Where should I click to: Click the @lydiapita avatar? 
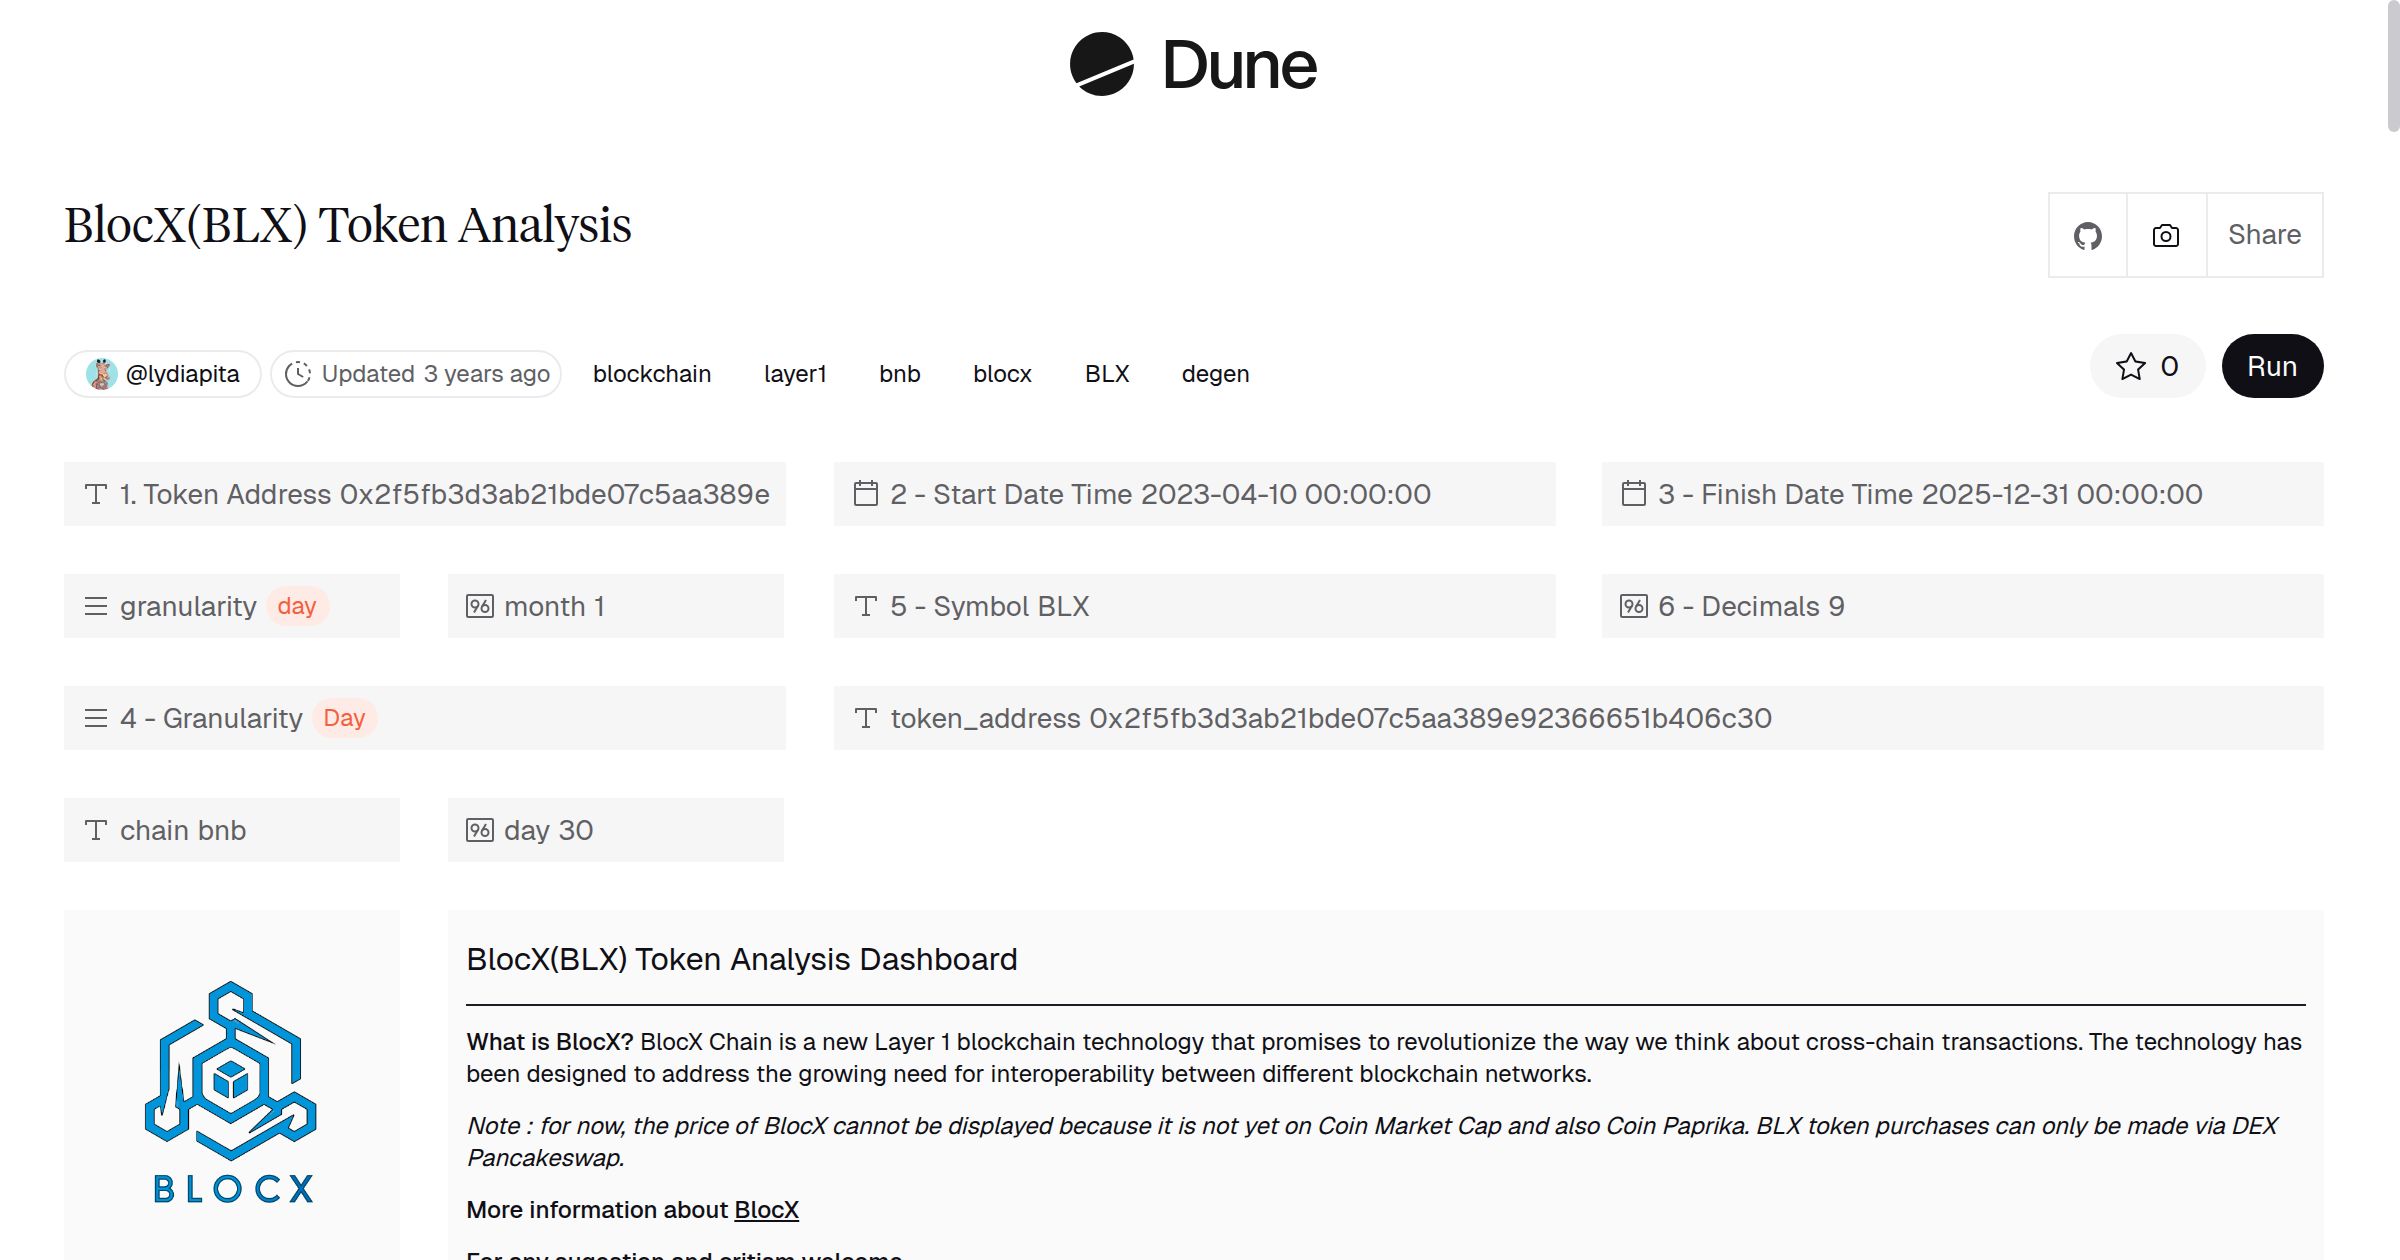(101, 374)
